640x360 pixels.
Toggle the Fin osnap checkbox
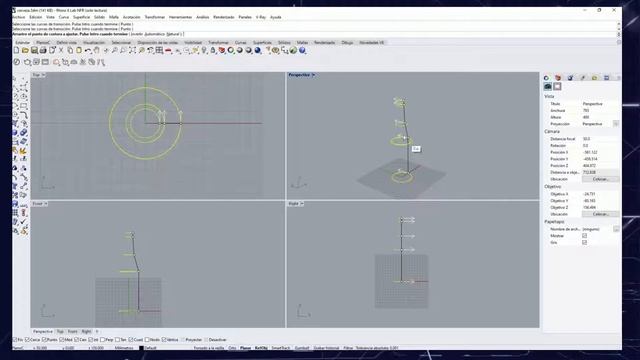tap(15, 340)
